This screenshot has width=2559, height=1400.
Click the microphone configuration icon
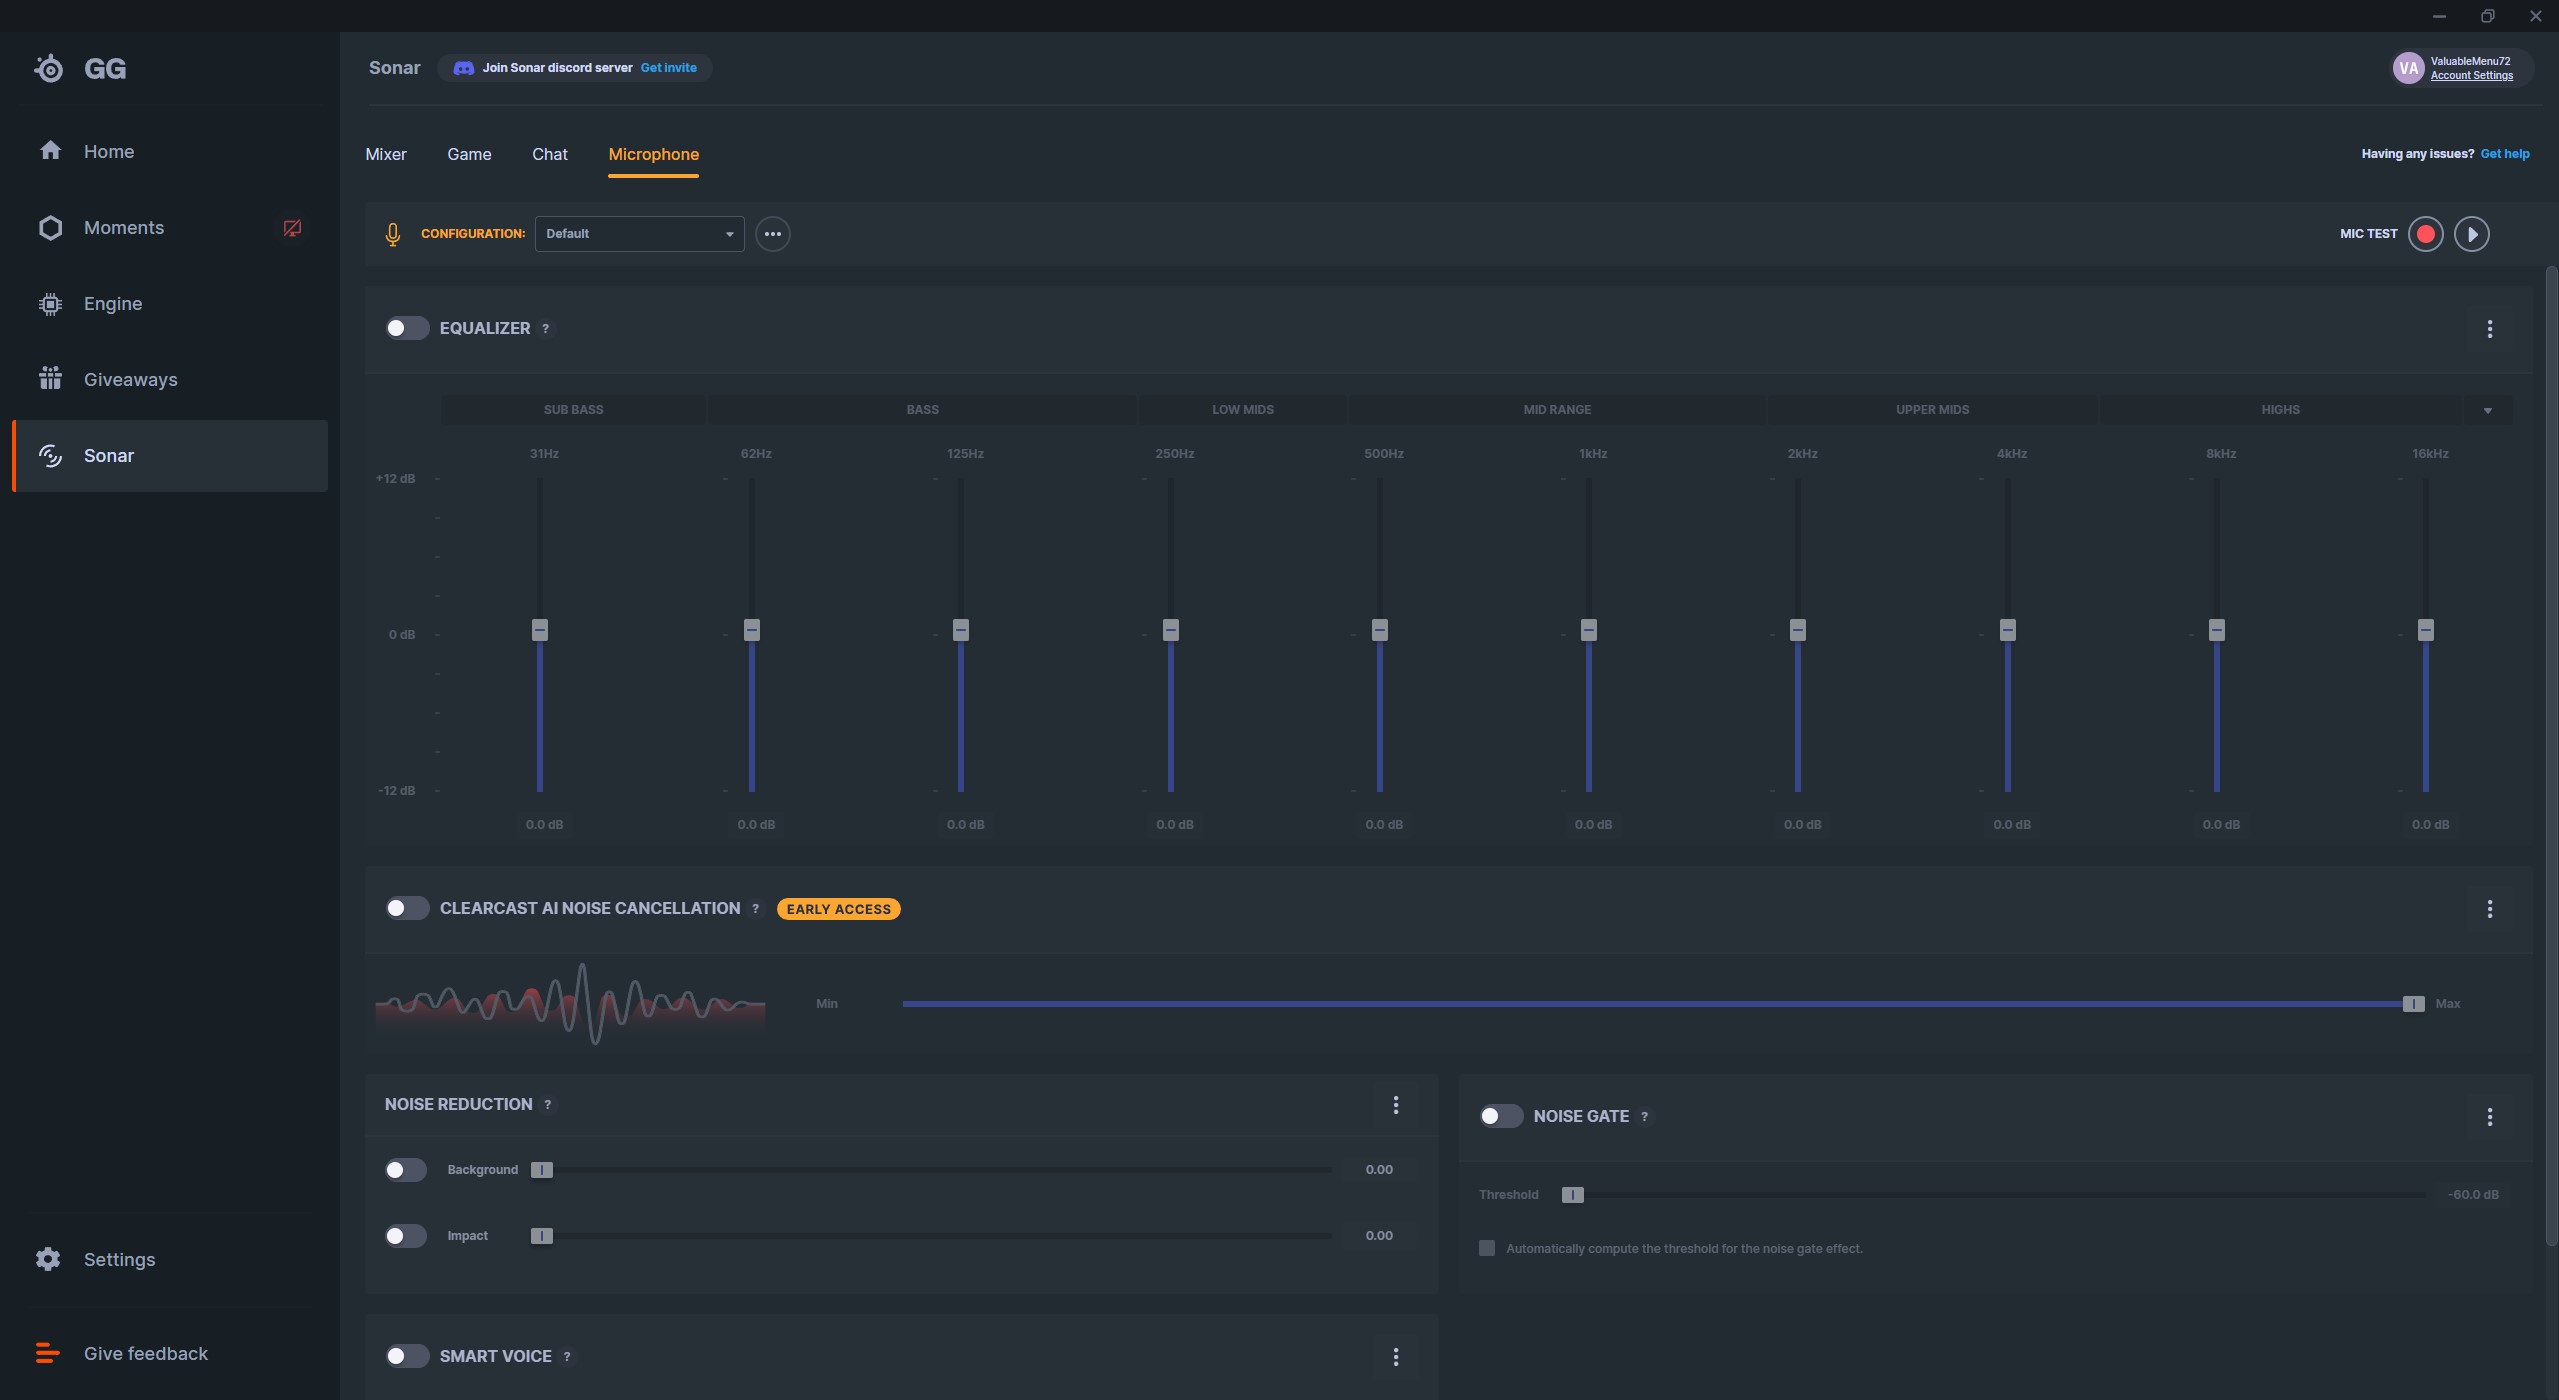pyautogui.click(x=393, y=234)
